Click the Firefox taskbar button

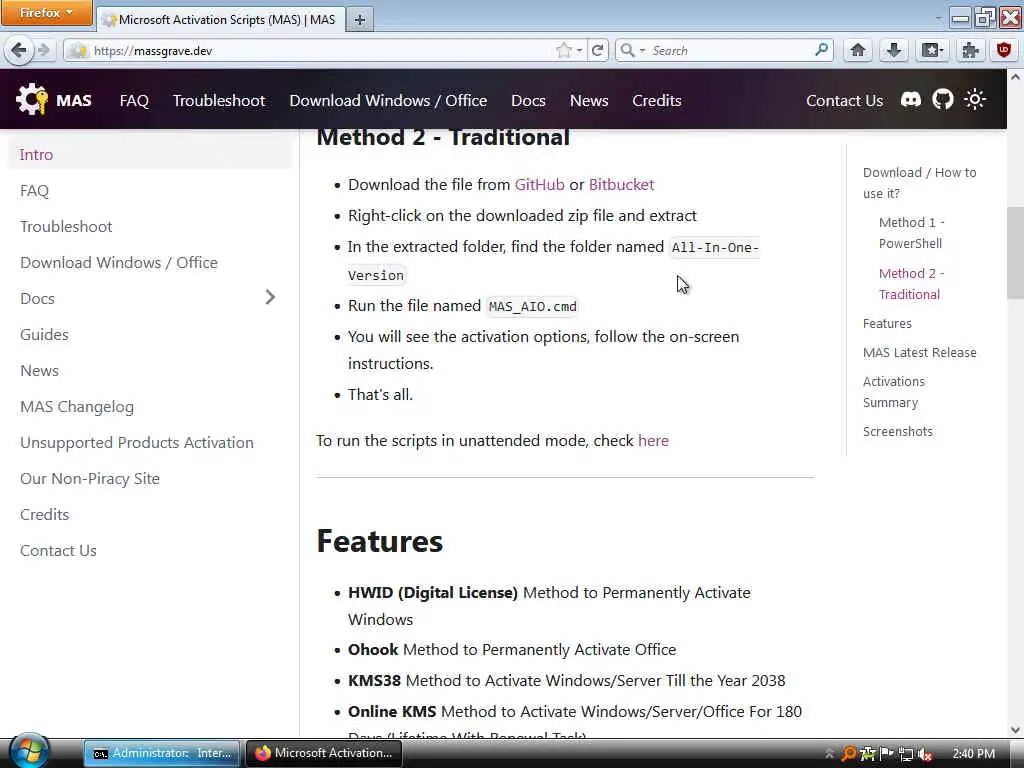tap(323, 753)
